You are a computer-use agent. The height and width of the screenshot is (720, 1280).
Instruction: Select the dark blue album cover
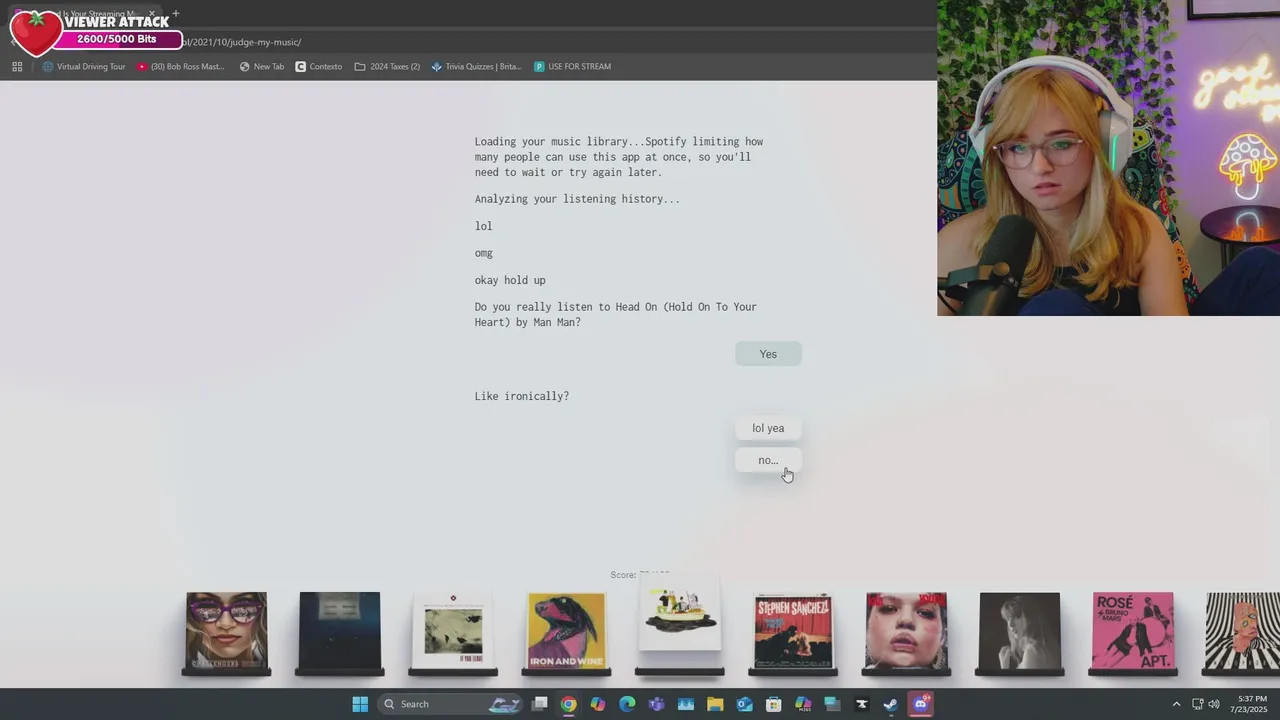click(340, 630)
